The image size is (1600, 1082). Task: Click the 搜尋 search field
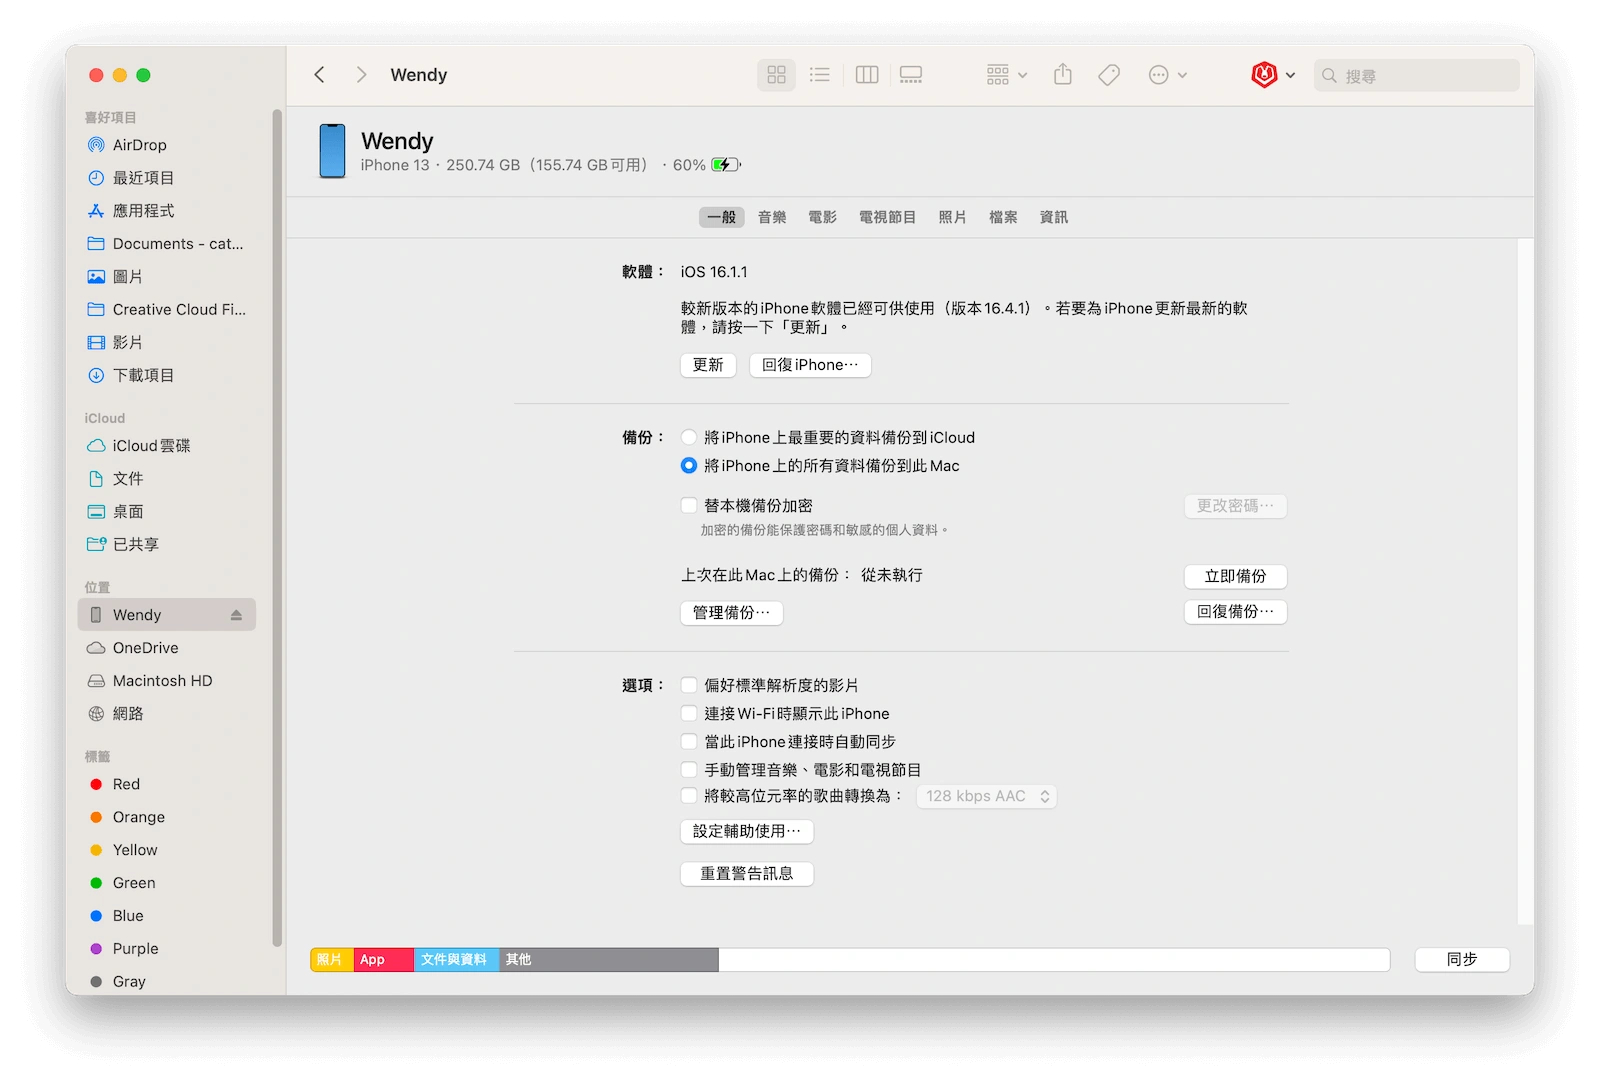(x=1416, y=75)
